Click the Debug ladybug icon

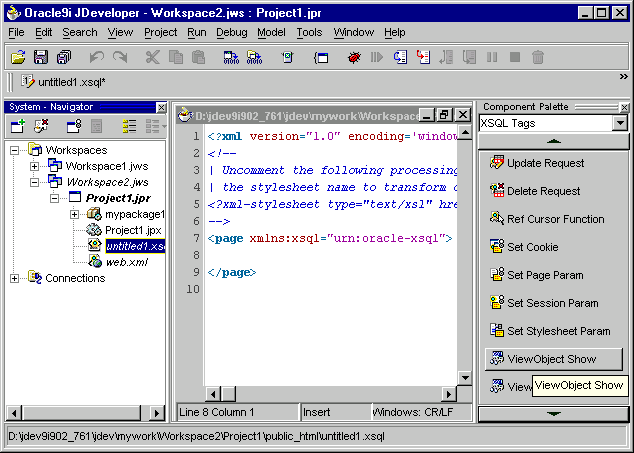pos(354,57)
